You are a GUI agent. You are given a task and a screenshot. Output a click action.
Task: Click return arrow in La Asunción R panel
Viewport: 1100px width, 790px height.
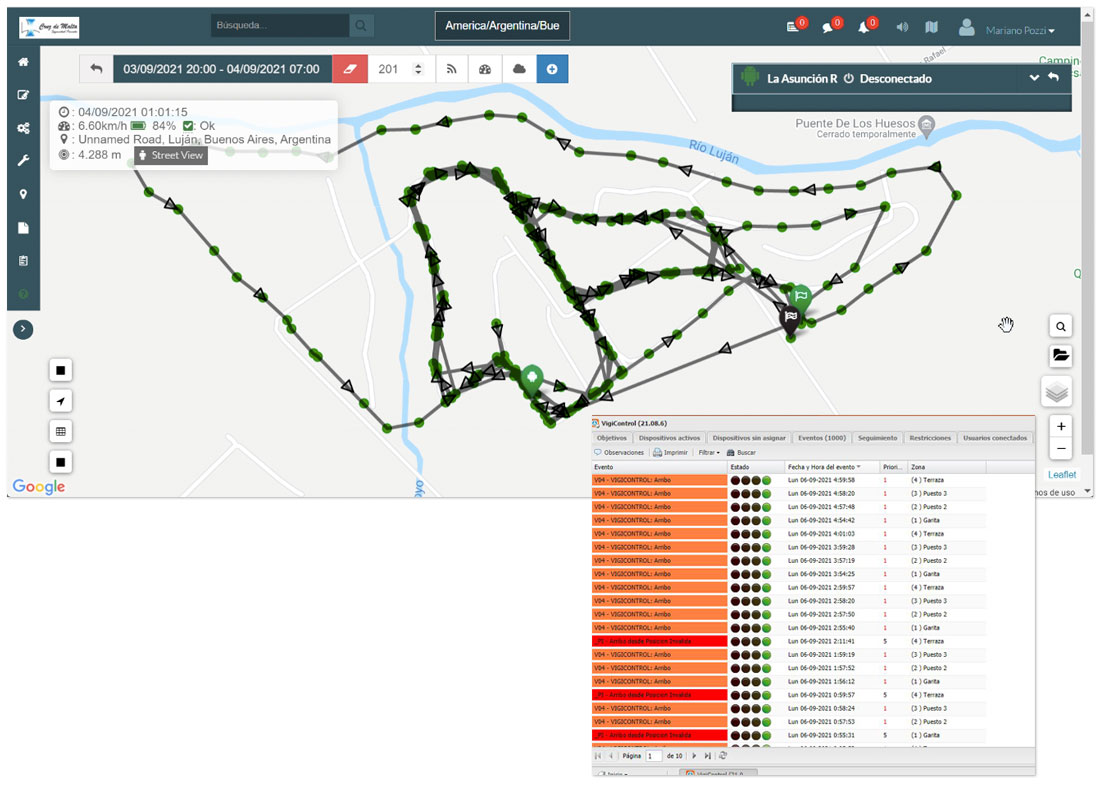1053,77
